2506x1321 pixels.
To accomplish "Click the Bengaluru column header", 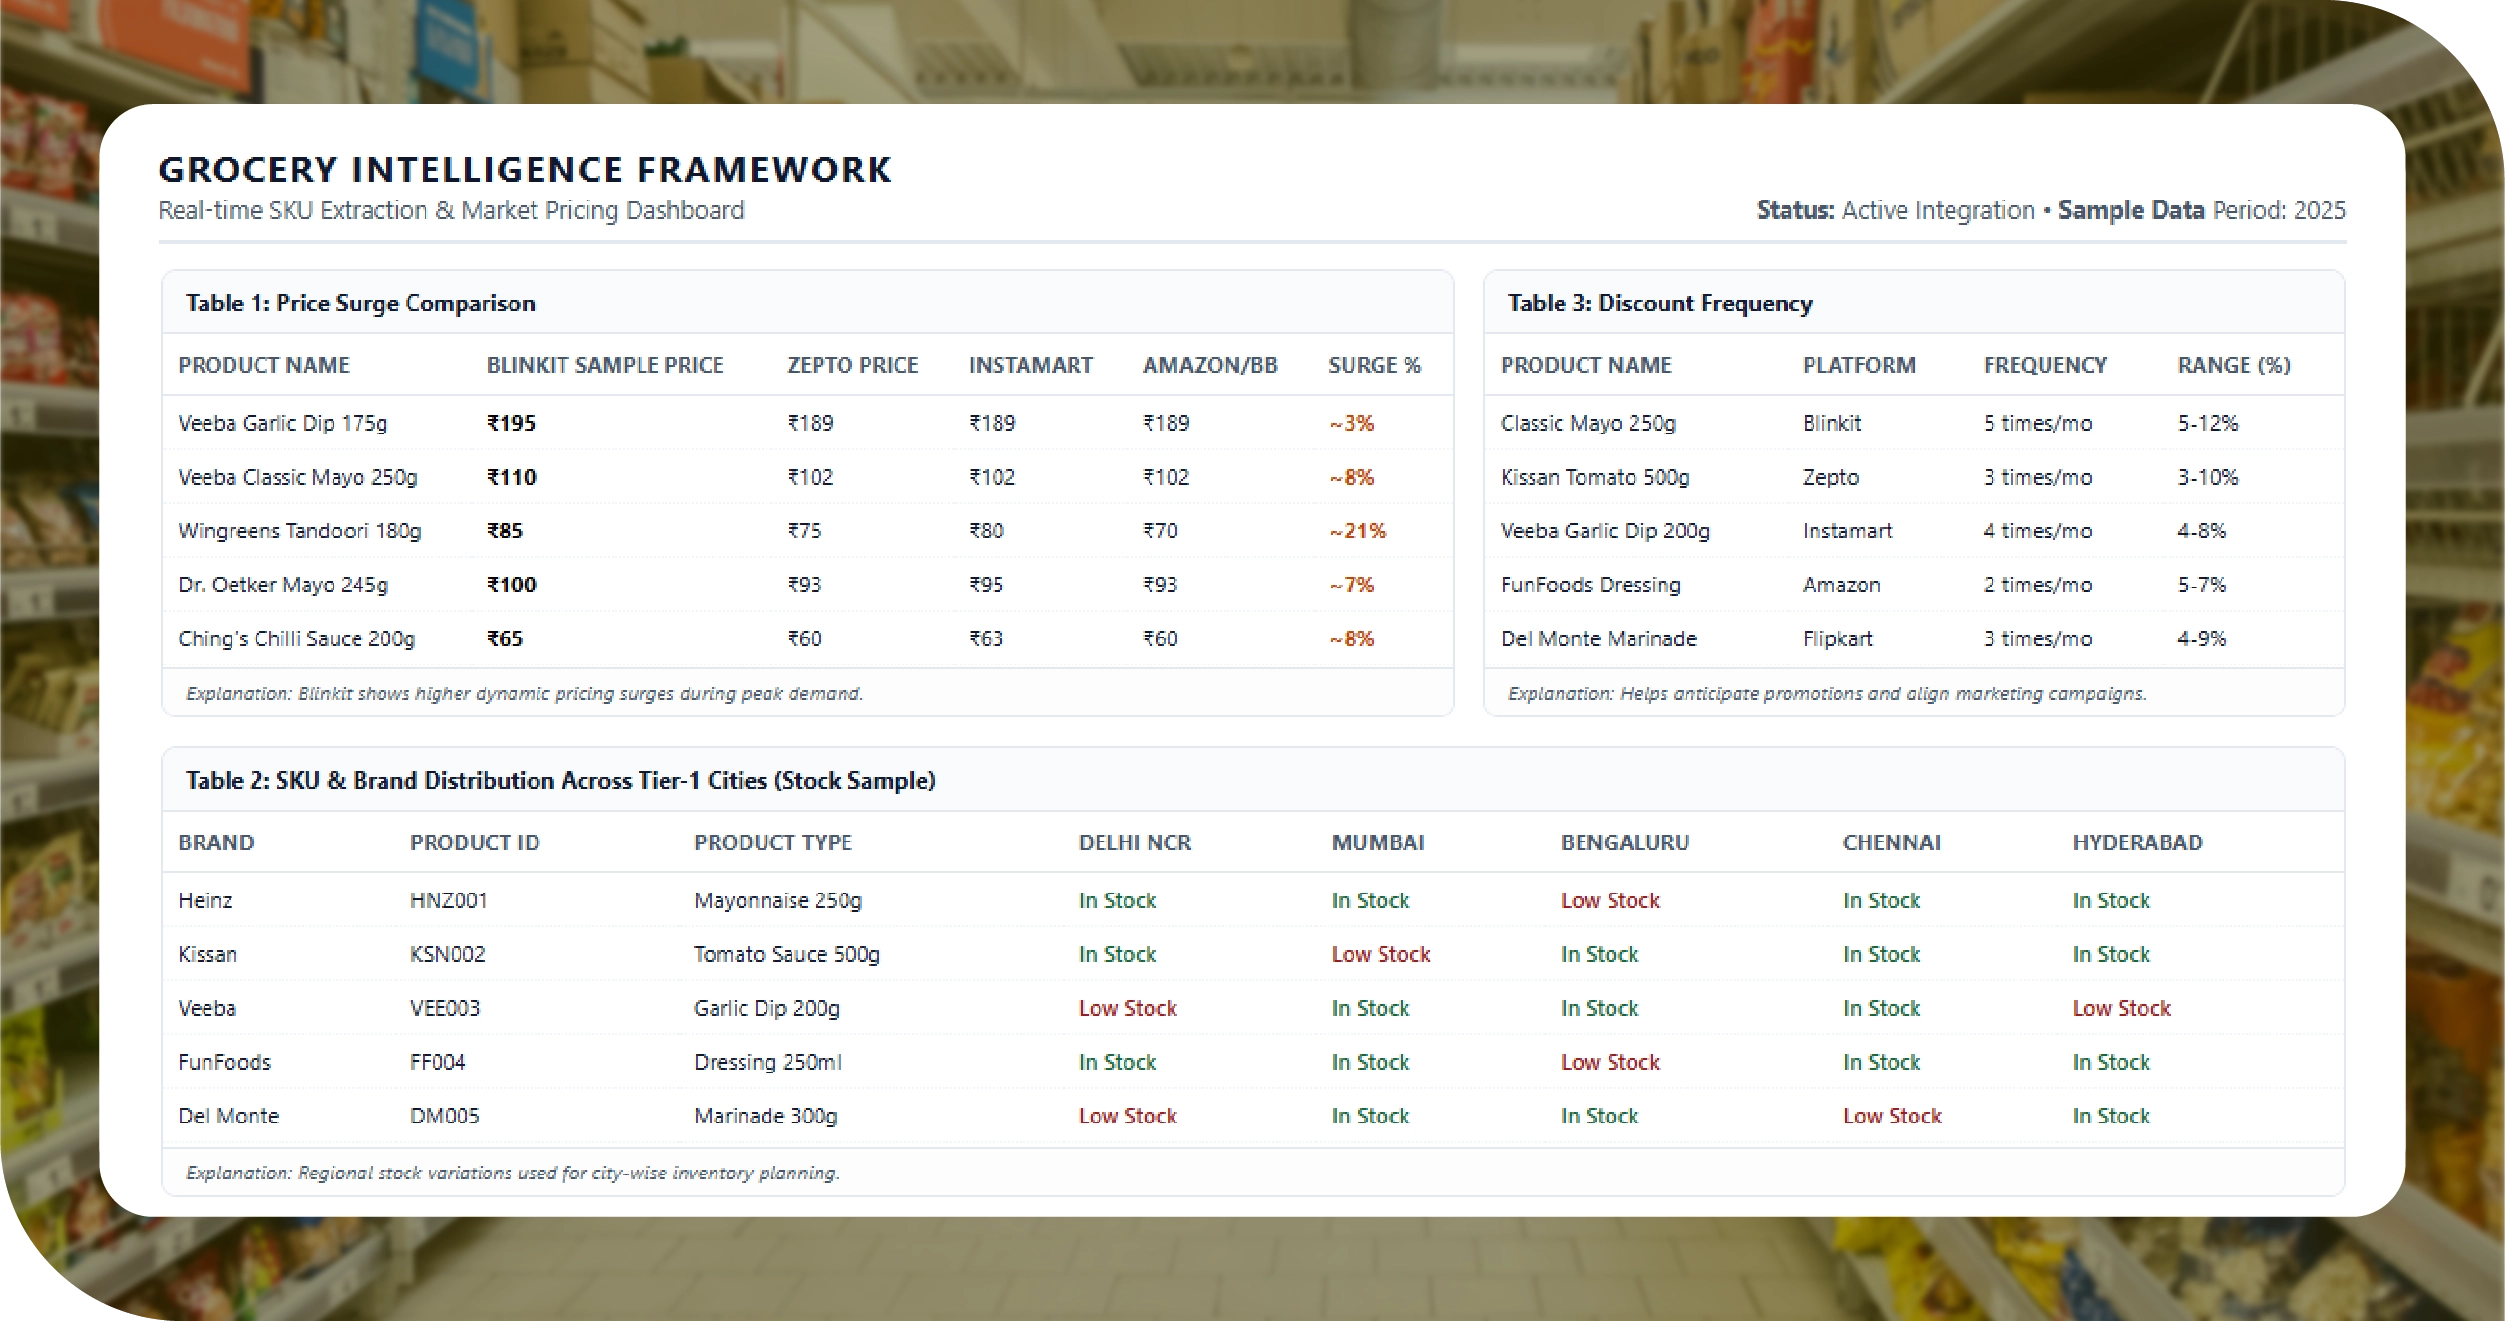I will tap(1624, 842).
